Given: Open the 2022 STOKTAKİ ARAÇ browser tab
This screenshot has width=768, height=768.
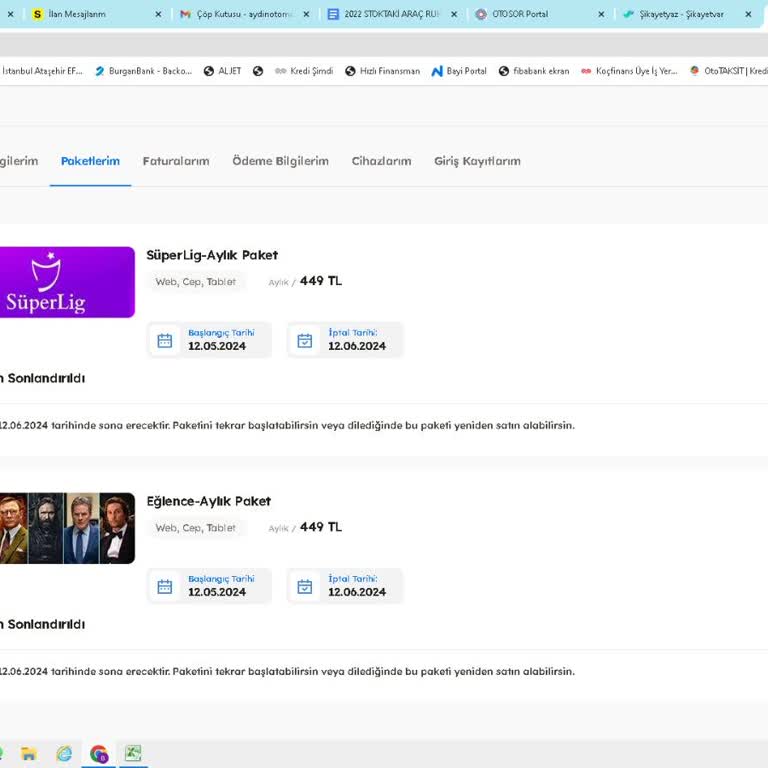Looking at the screenshot, I should 391,14.
